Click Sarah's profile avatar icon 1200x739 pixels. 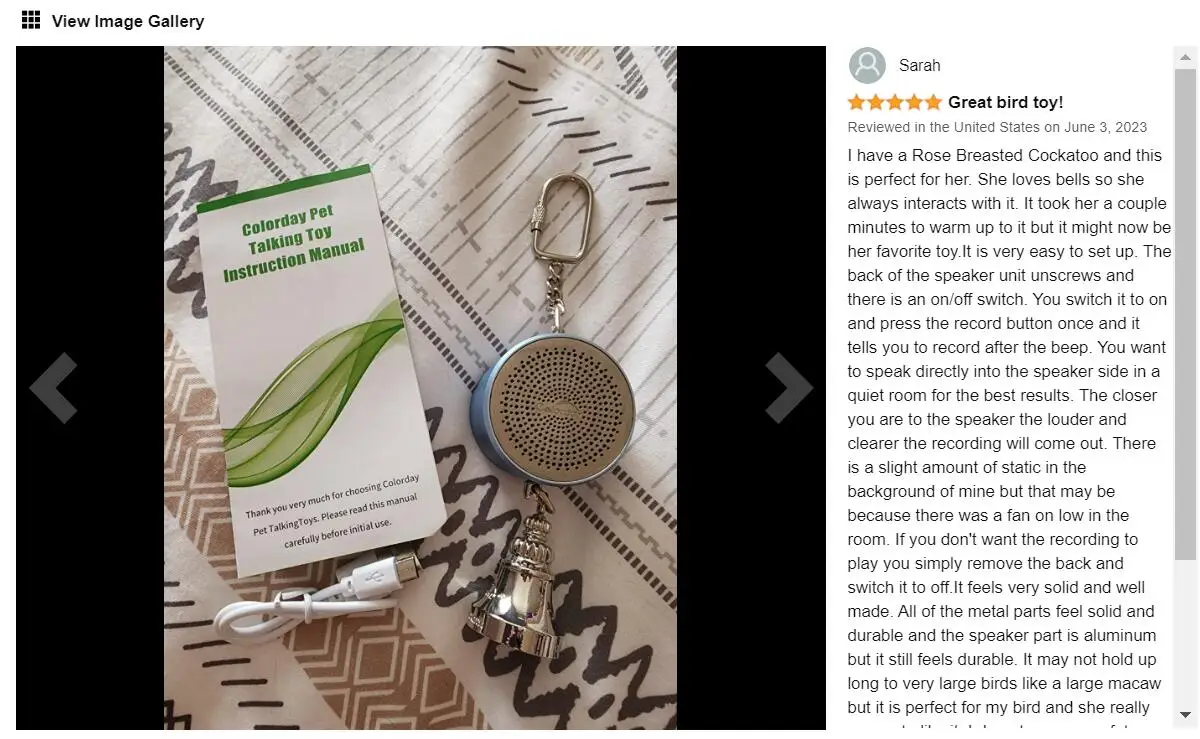[x=867, y=65]
